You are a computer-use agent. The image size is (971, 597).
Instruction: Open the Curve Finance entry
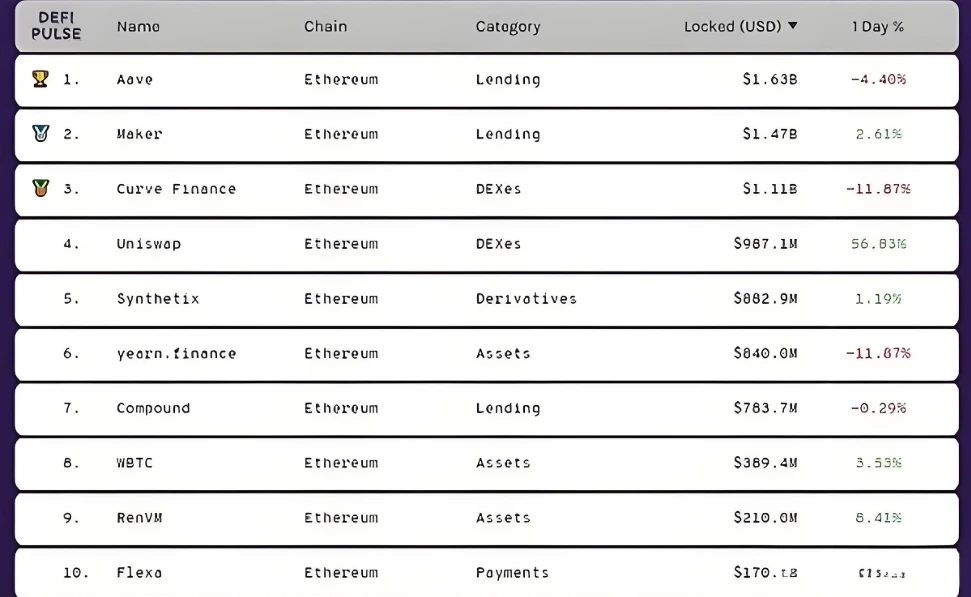coord(176,189)
